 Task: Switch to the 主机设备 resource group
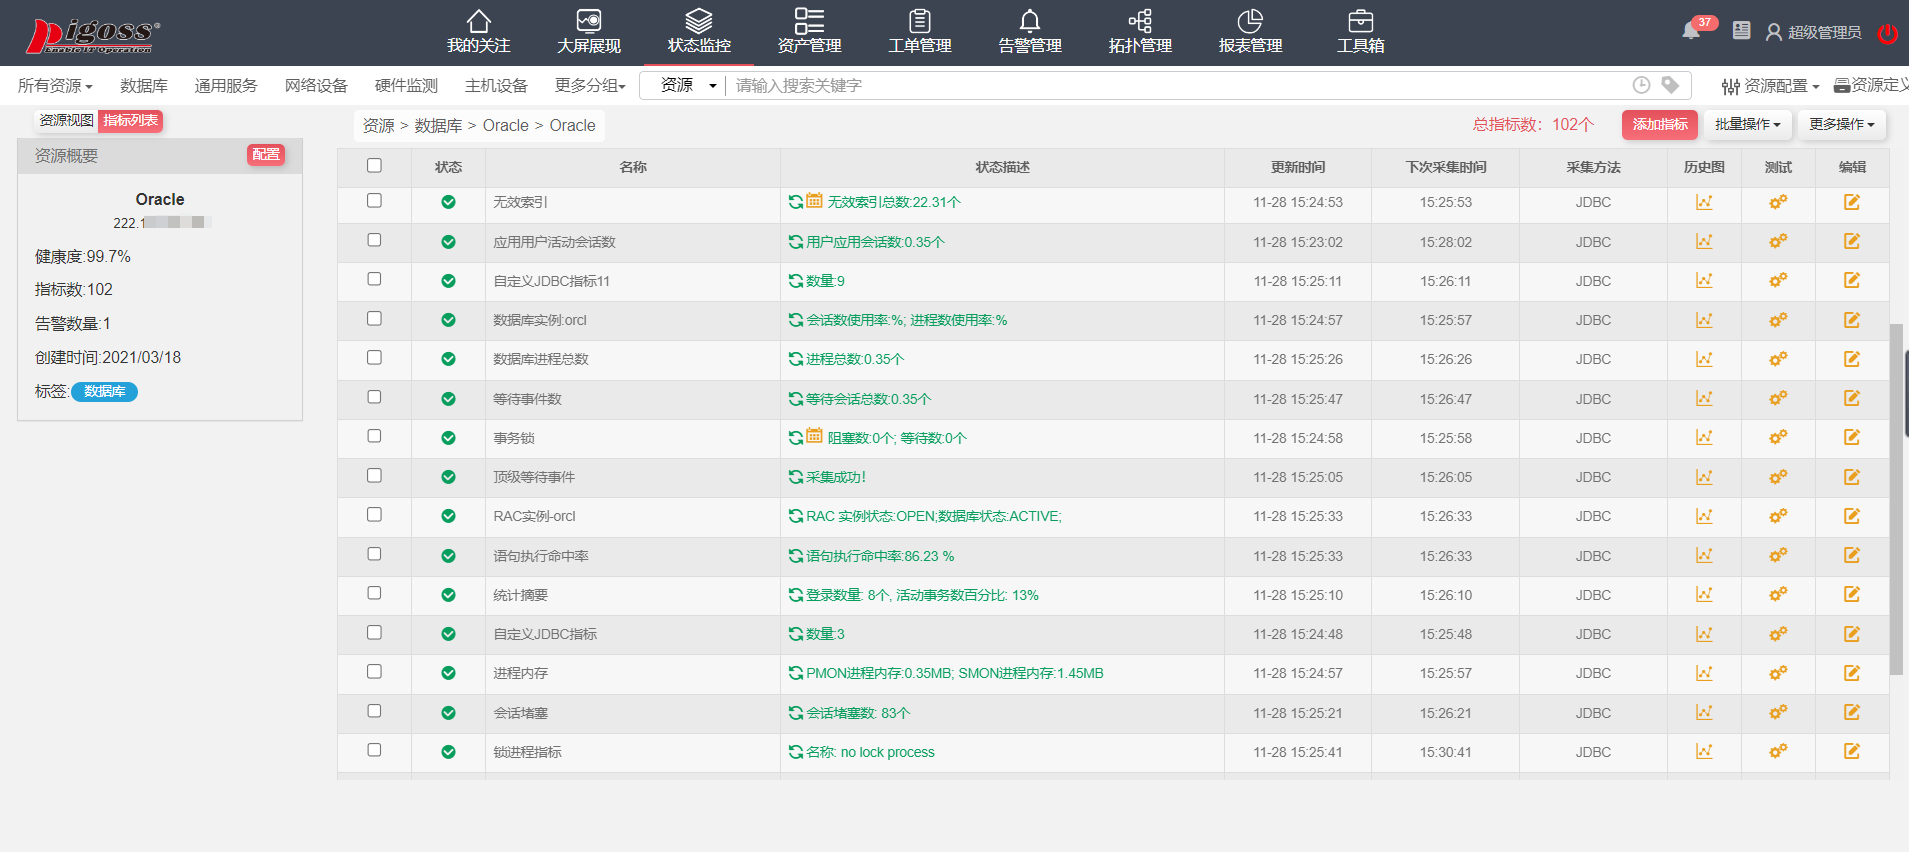click(496, 86)
